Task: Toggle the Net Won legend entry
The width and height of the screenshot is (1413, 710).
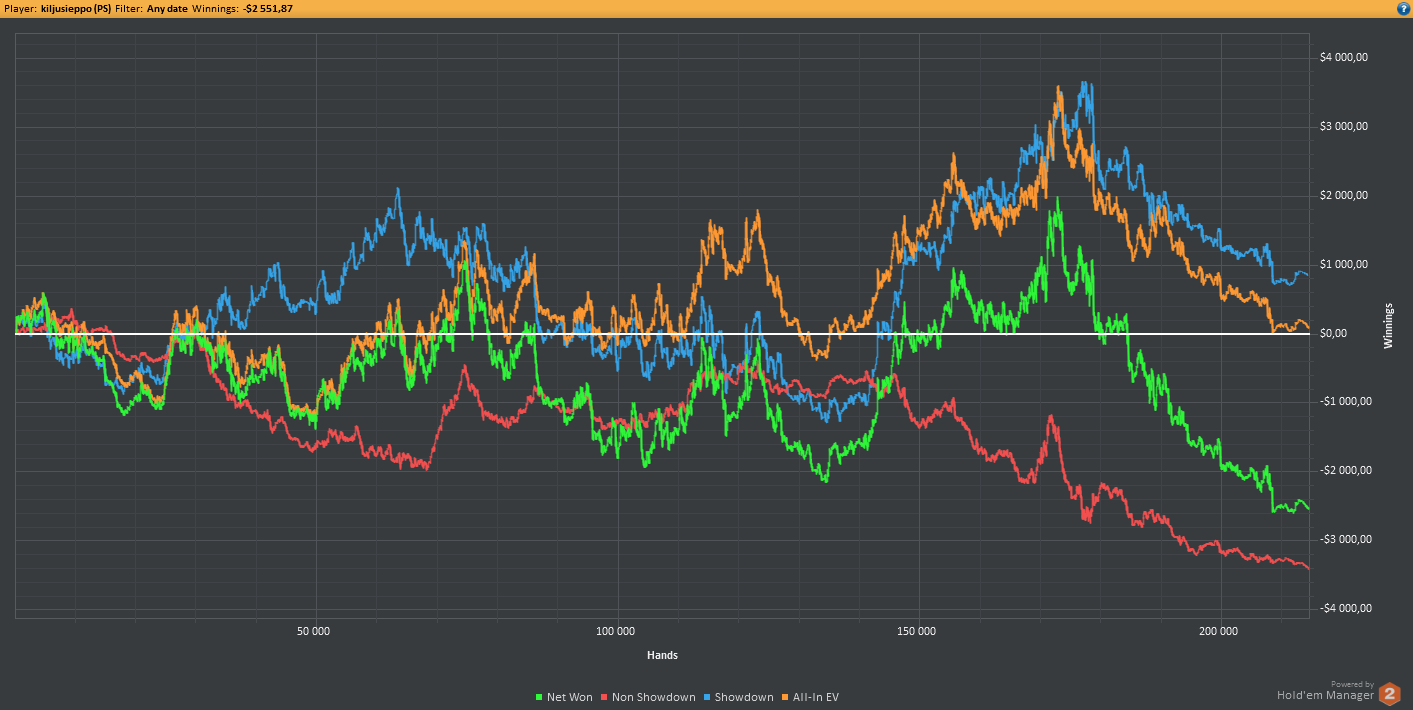Action: [564, 697]
